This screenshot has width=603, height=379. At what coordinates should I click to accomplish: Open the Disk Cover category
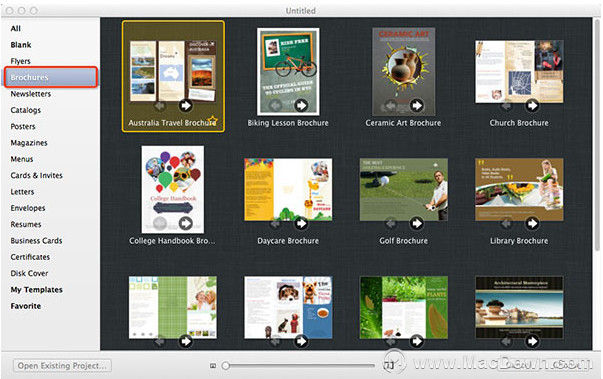pyautogui.click(x=29, y=273)
